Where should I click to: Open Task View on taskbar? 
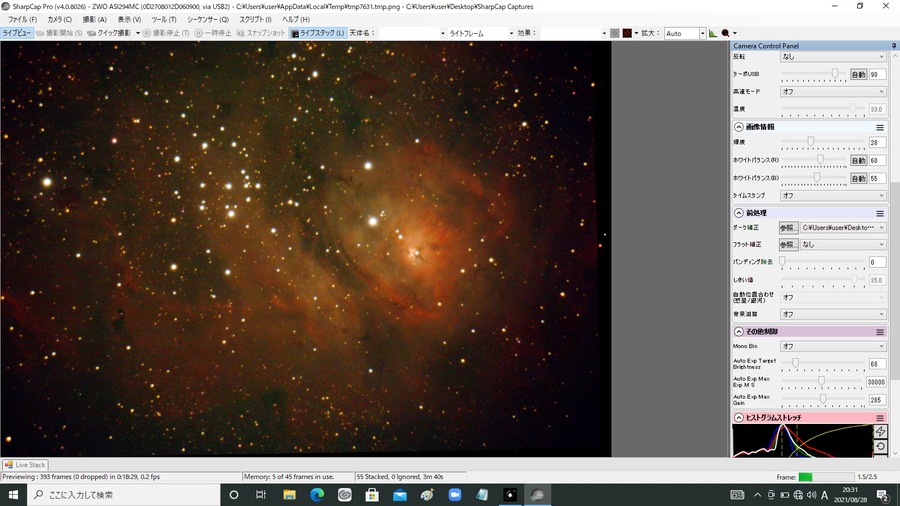point(261,495)
